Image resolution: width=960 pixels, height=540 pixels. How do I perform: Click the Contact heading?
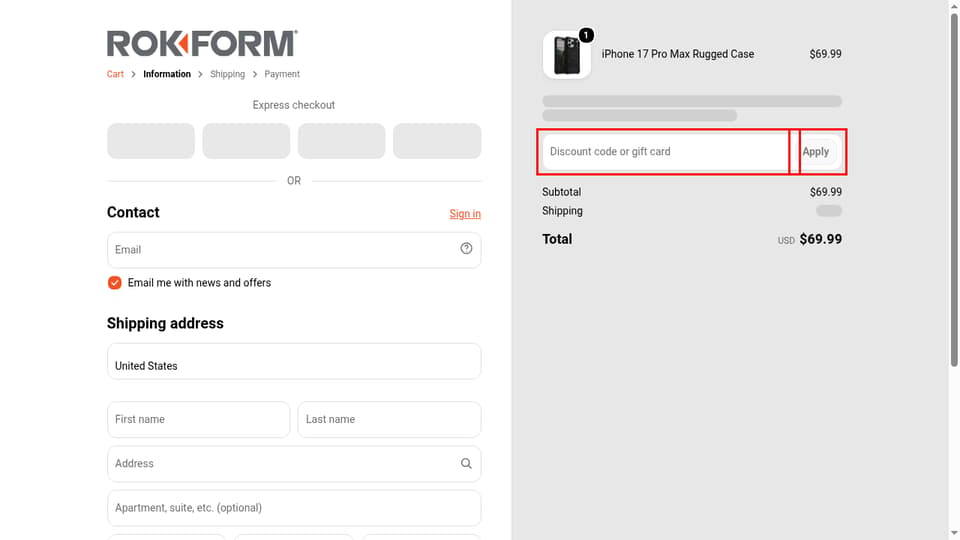[133, 212]
